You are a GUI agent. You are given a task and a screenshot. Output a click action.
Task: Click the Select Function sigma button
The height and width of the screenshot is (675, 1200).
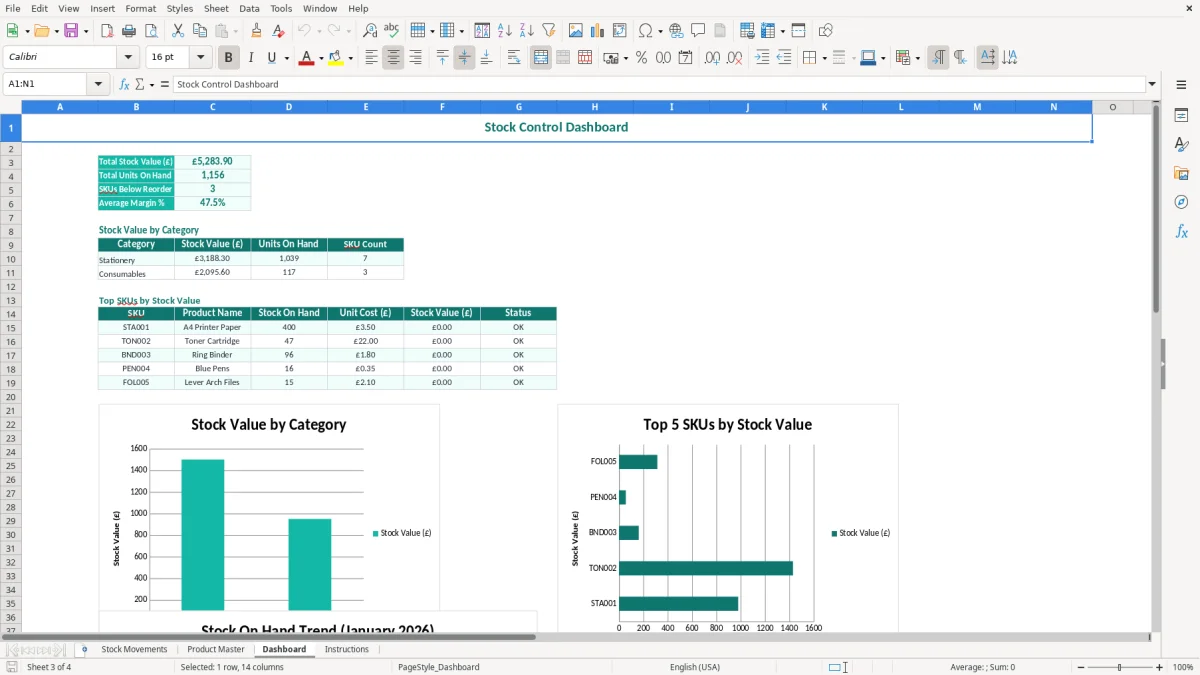pyautogui.click(x=139, y=84)
